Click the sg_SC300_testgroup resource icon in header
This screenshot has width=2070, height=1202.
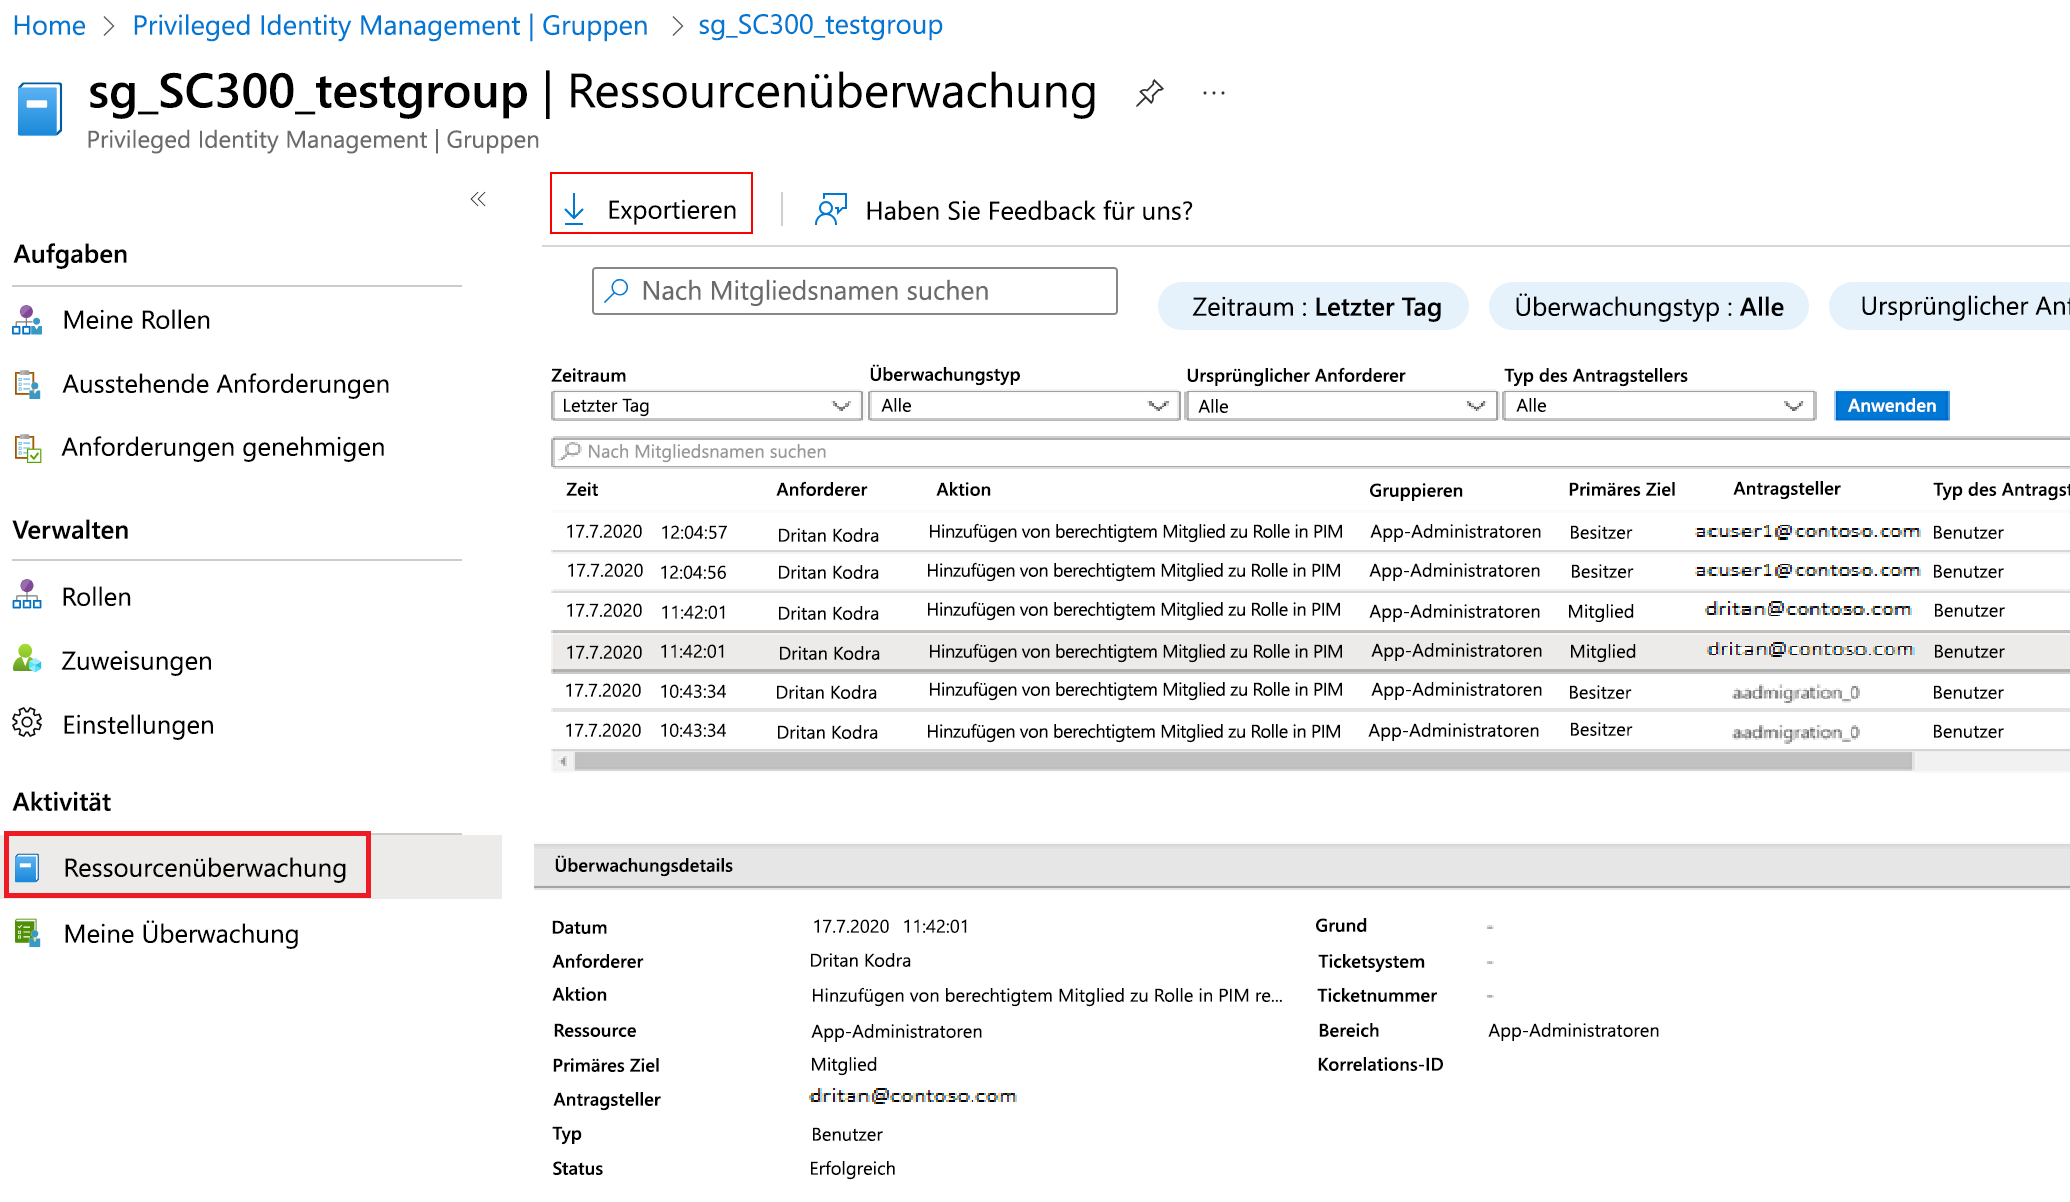[40, 108]
